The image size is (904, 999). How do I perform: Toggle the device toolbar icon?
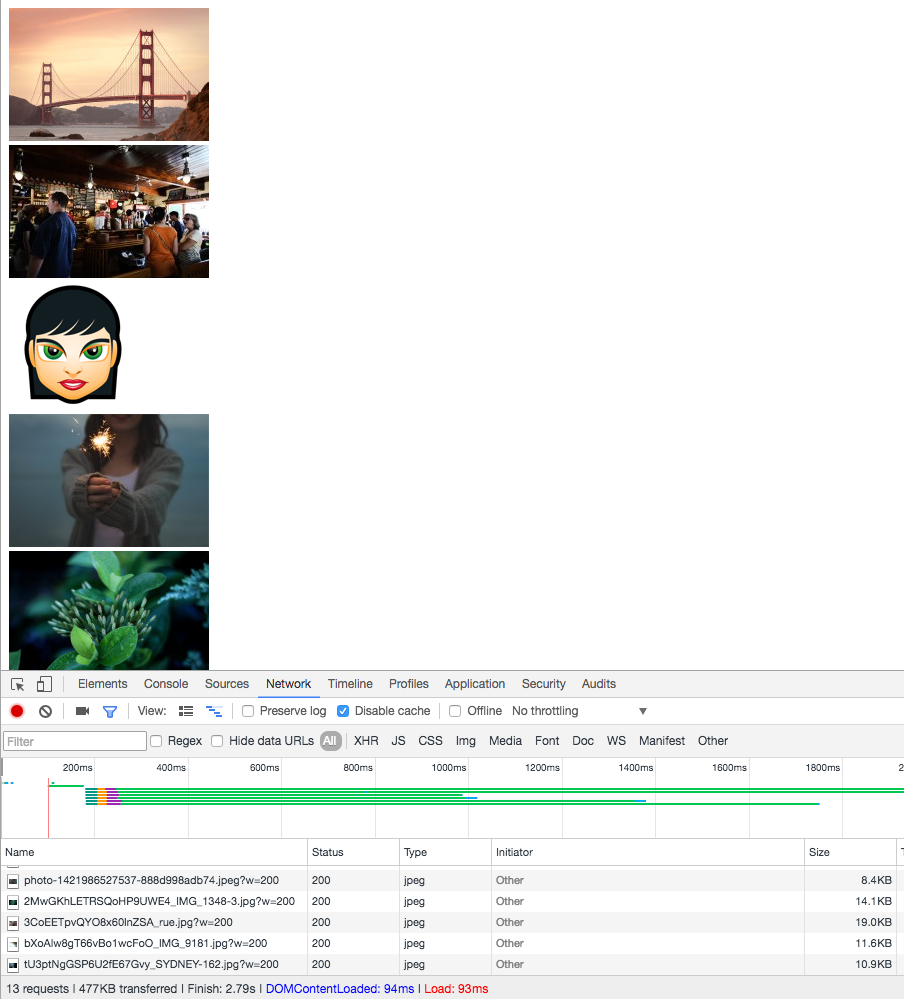(x=44, y=684)
